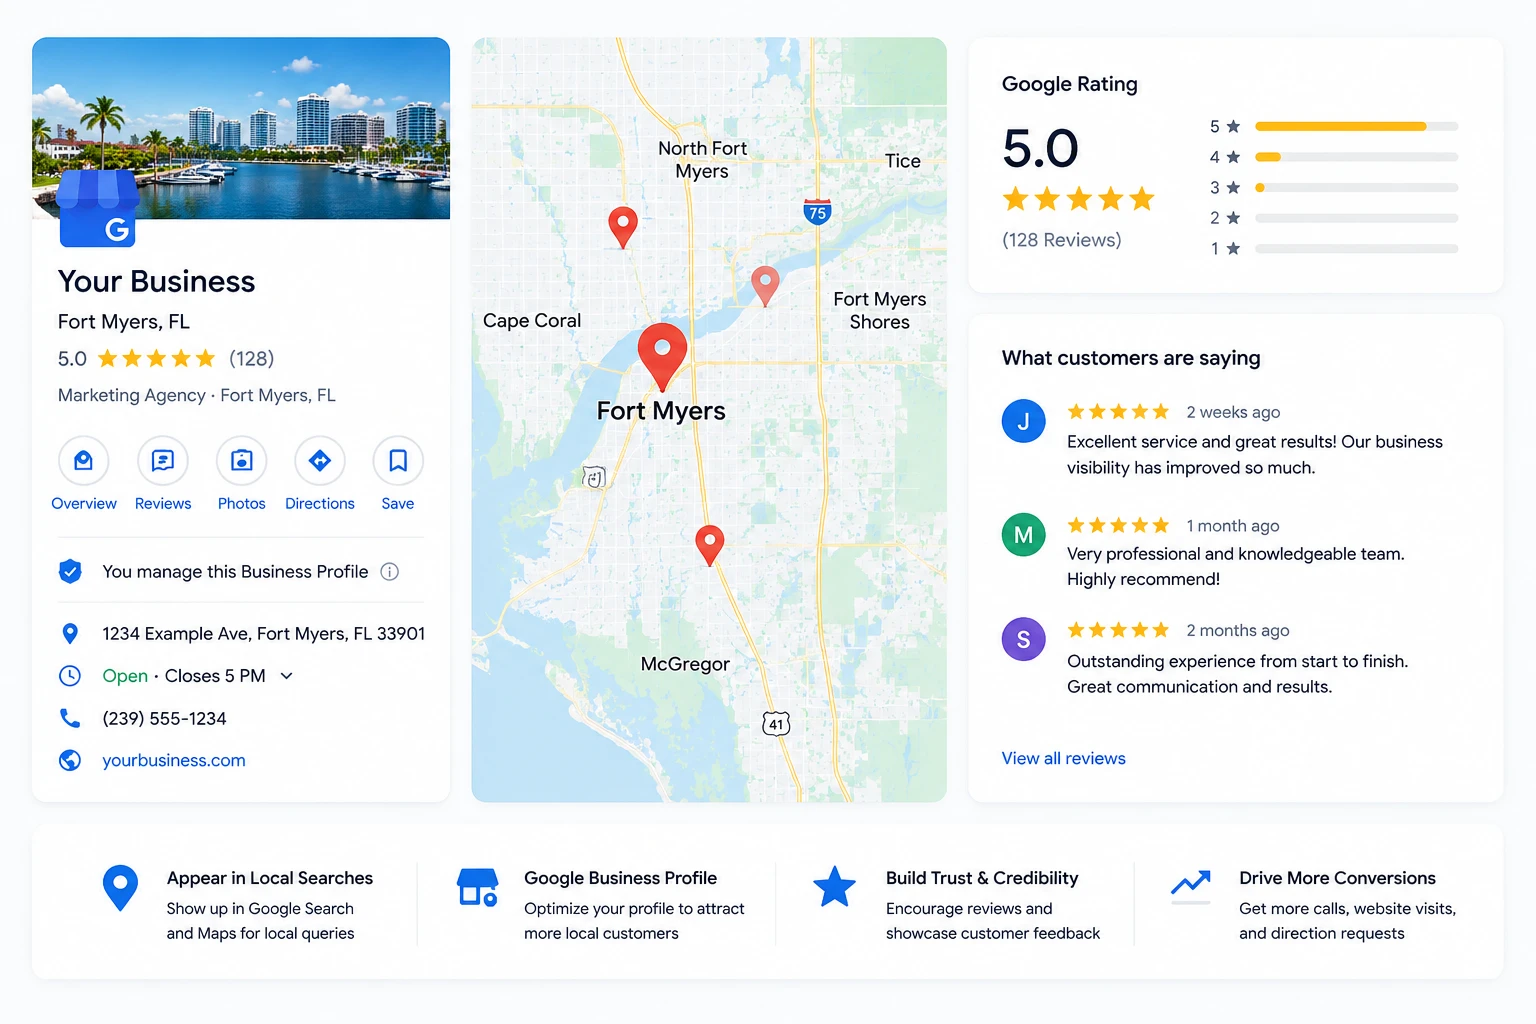Click the clock hours icon
1536x1024 pixels.
(70, 676)
